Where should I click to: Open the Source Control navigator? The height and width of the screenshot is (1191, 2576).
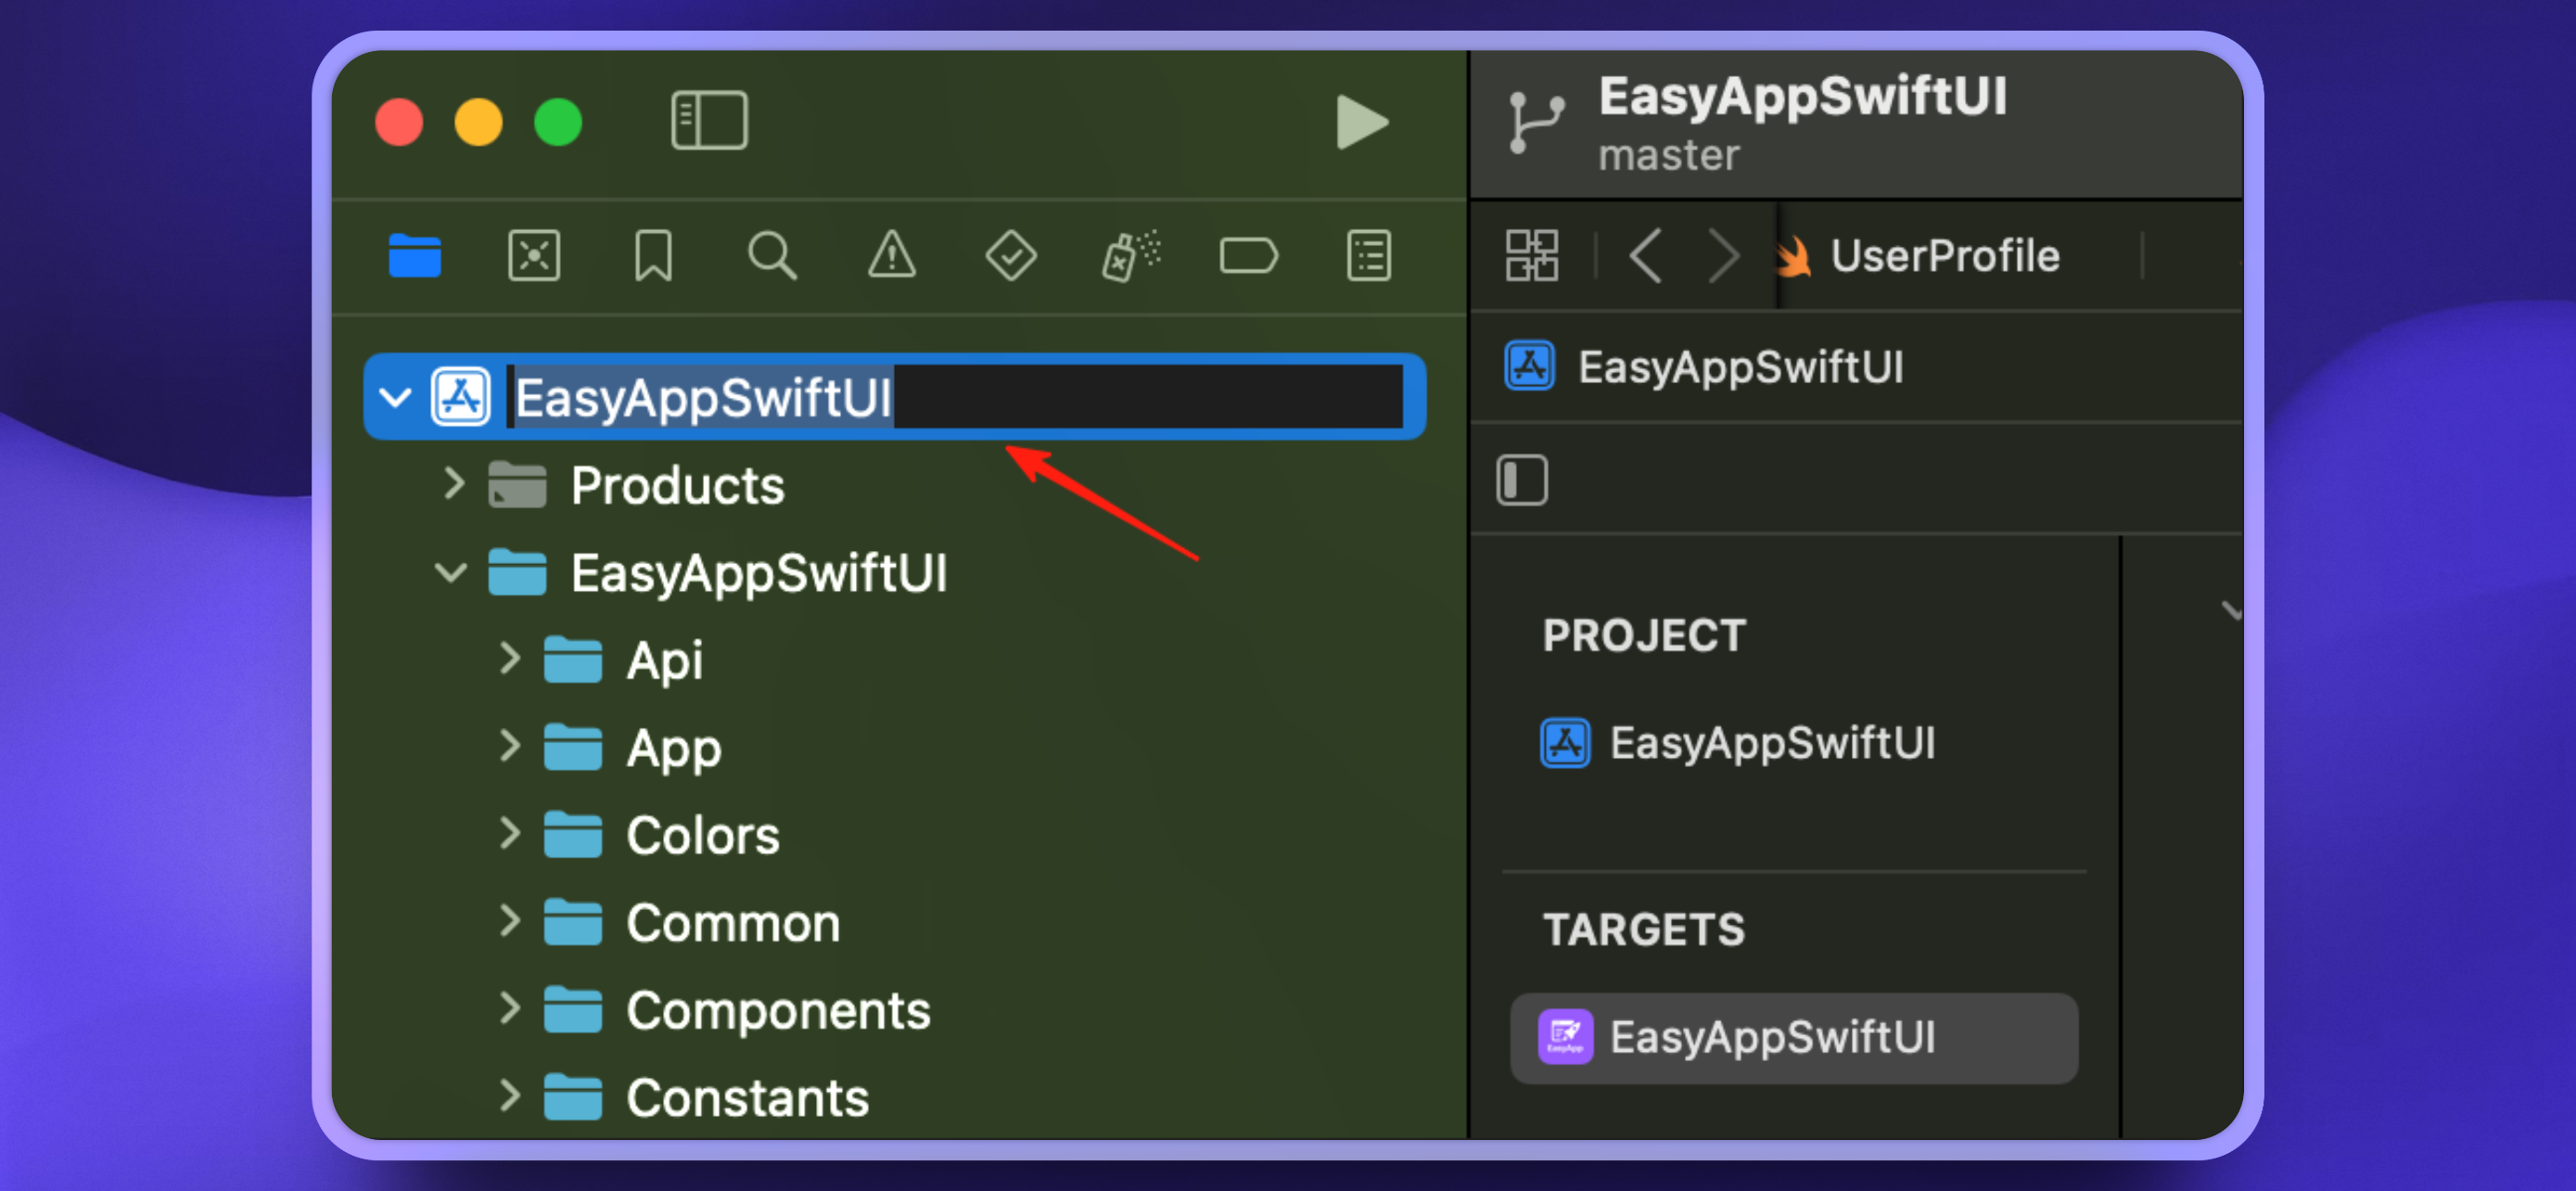tap(534, 256)
